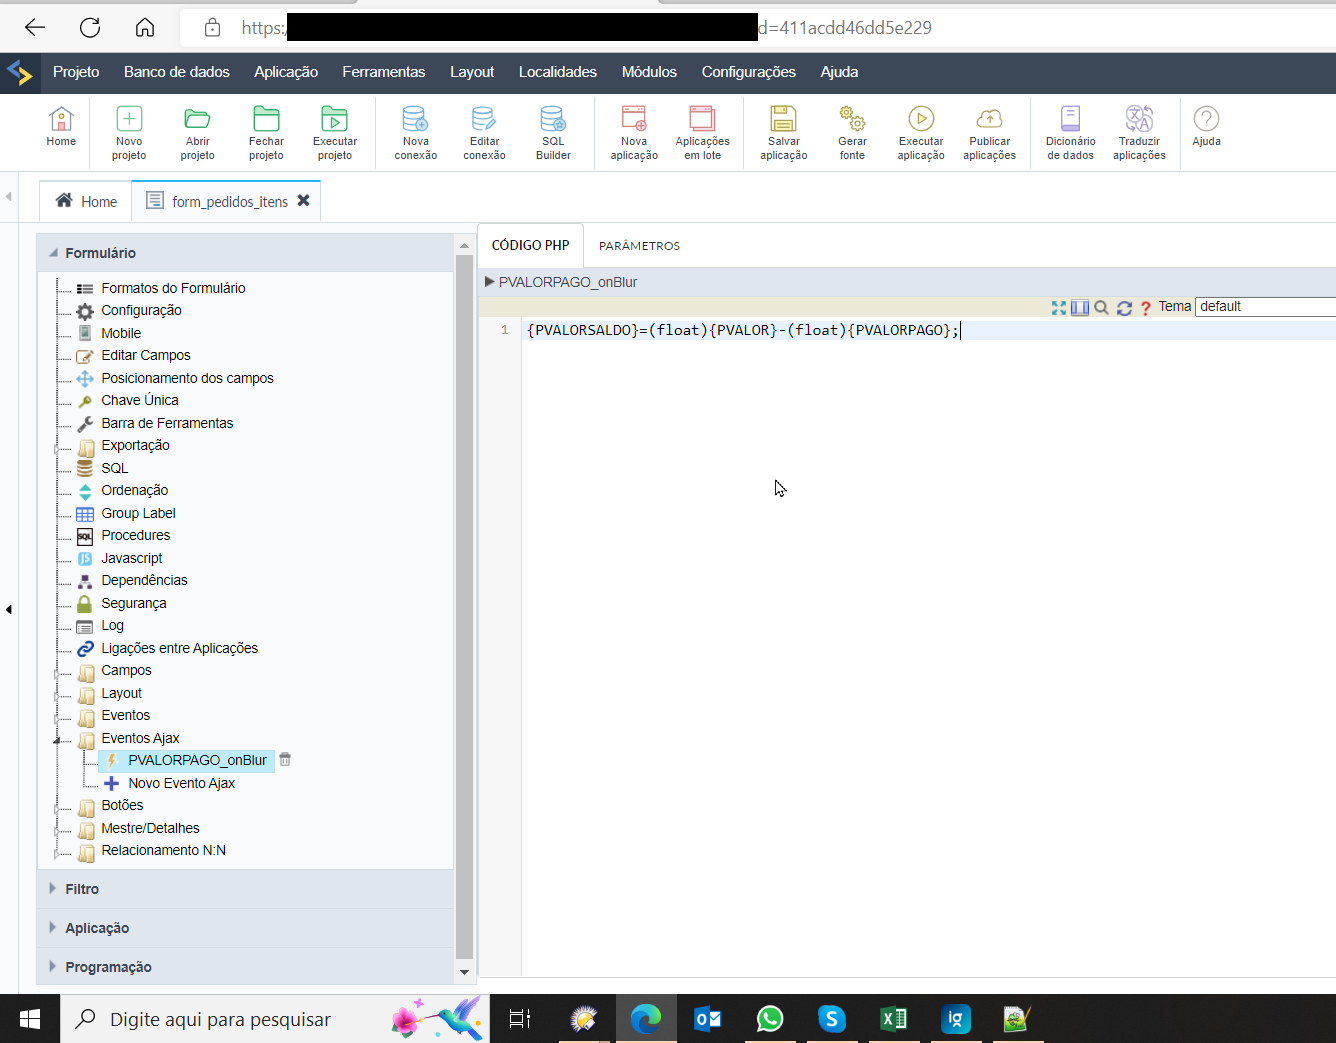The height and width of the screenshot is (1043, 1336).
Task: Open Dicionário de dados
Action: [1071, 133]
